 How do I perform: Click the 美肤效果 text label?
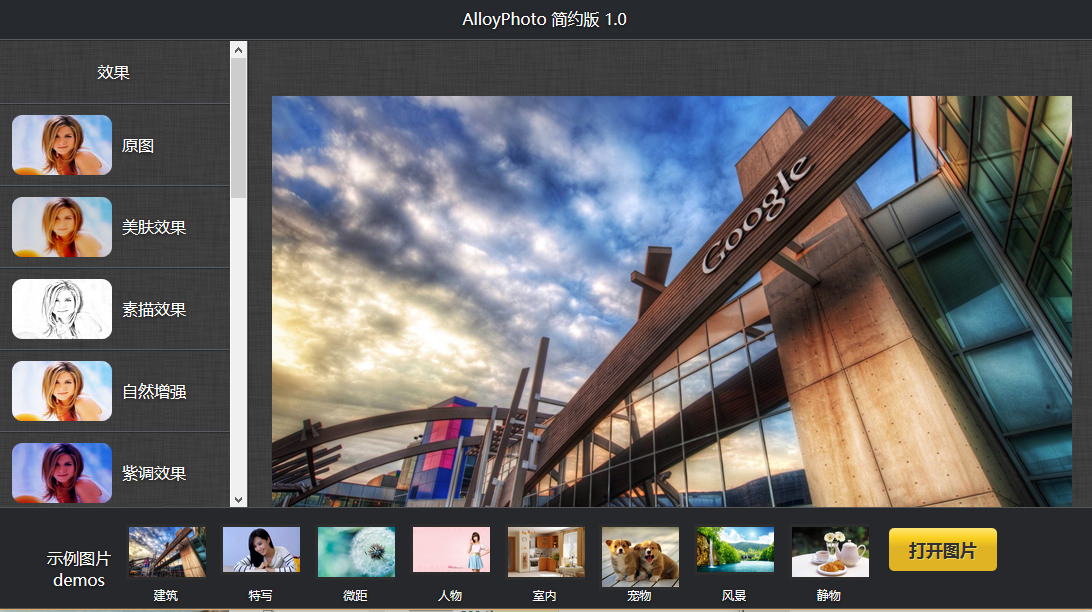(x=154, y=227)
